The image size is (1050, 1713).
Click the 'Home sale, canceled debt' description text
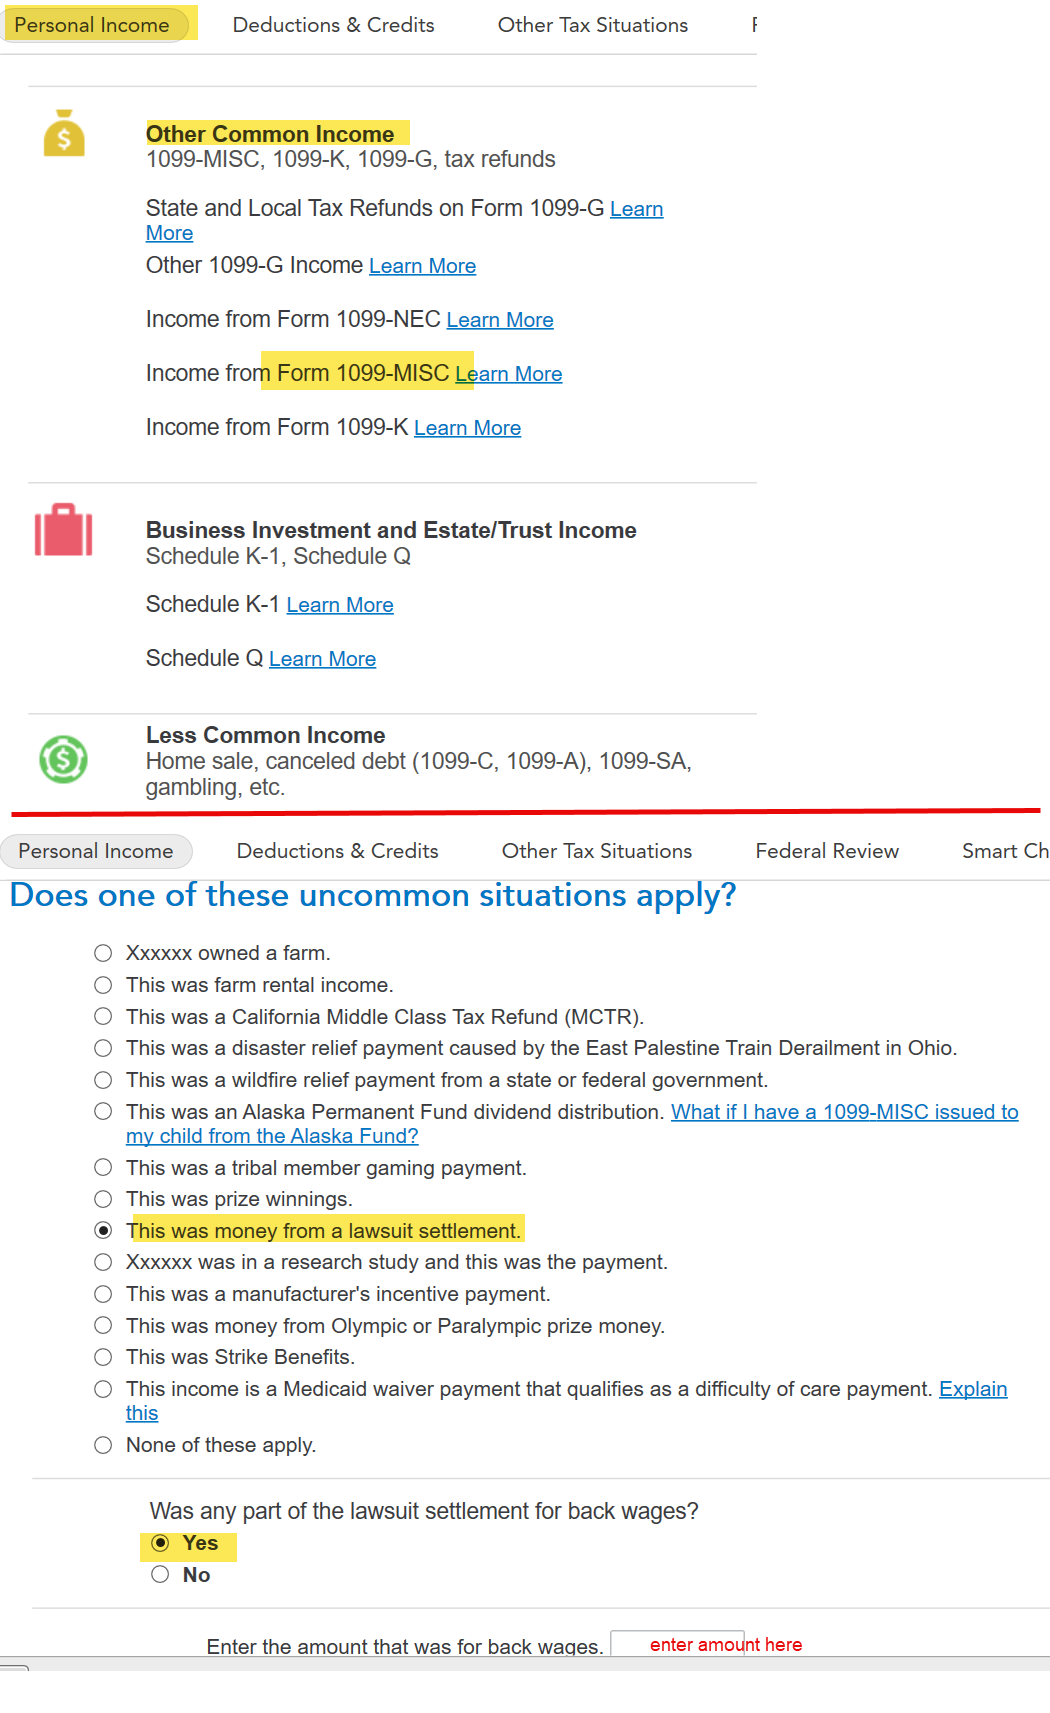419,774
